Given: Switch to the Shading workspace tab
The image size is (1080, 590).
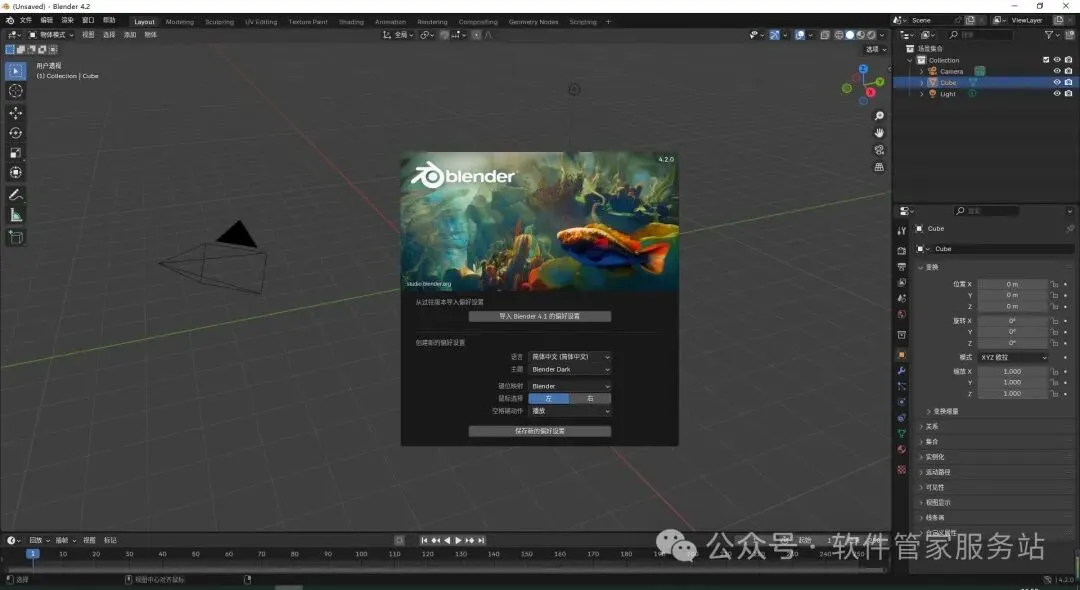Looking at the screenshot, I should pyautogui.click(x=351, y=22).
